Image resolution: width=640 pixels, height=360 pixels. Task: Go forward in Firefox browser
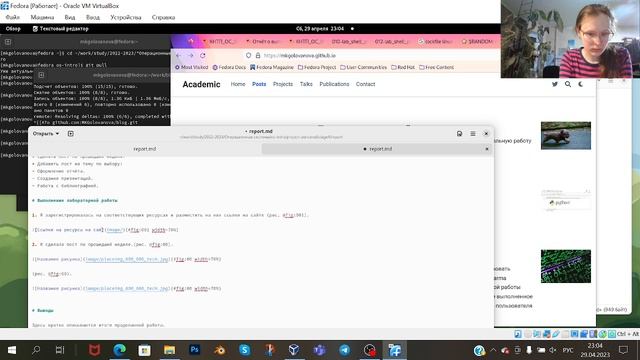(191, 56)
